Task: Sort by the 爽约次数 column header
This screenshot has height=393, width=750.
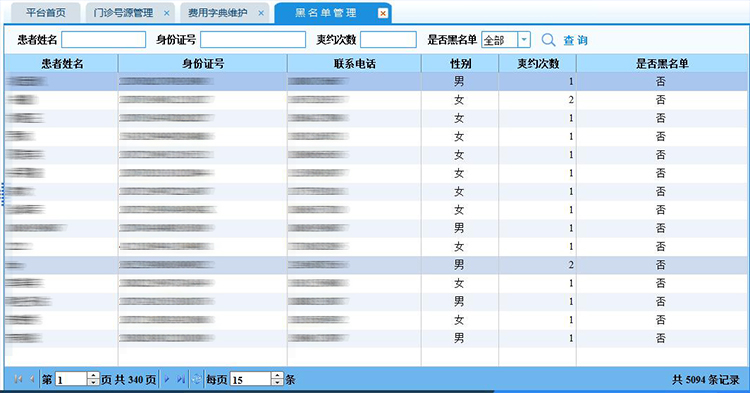Action: coord(538,64)
